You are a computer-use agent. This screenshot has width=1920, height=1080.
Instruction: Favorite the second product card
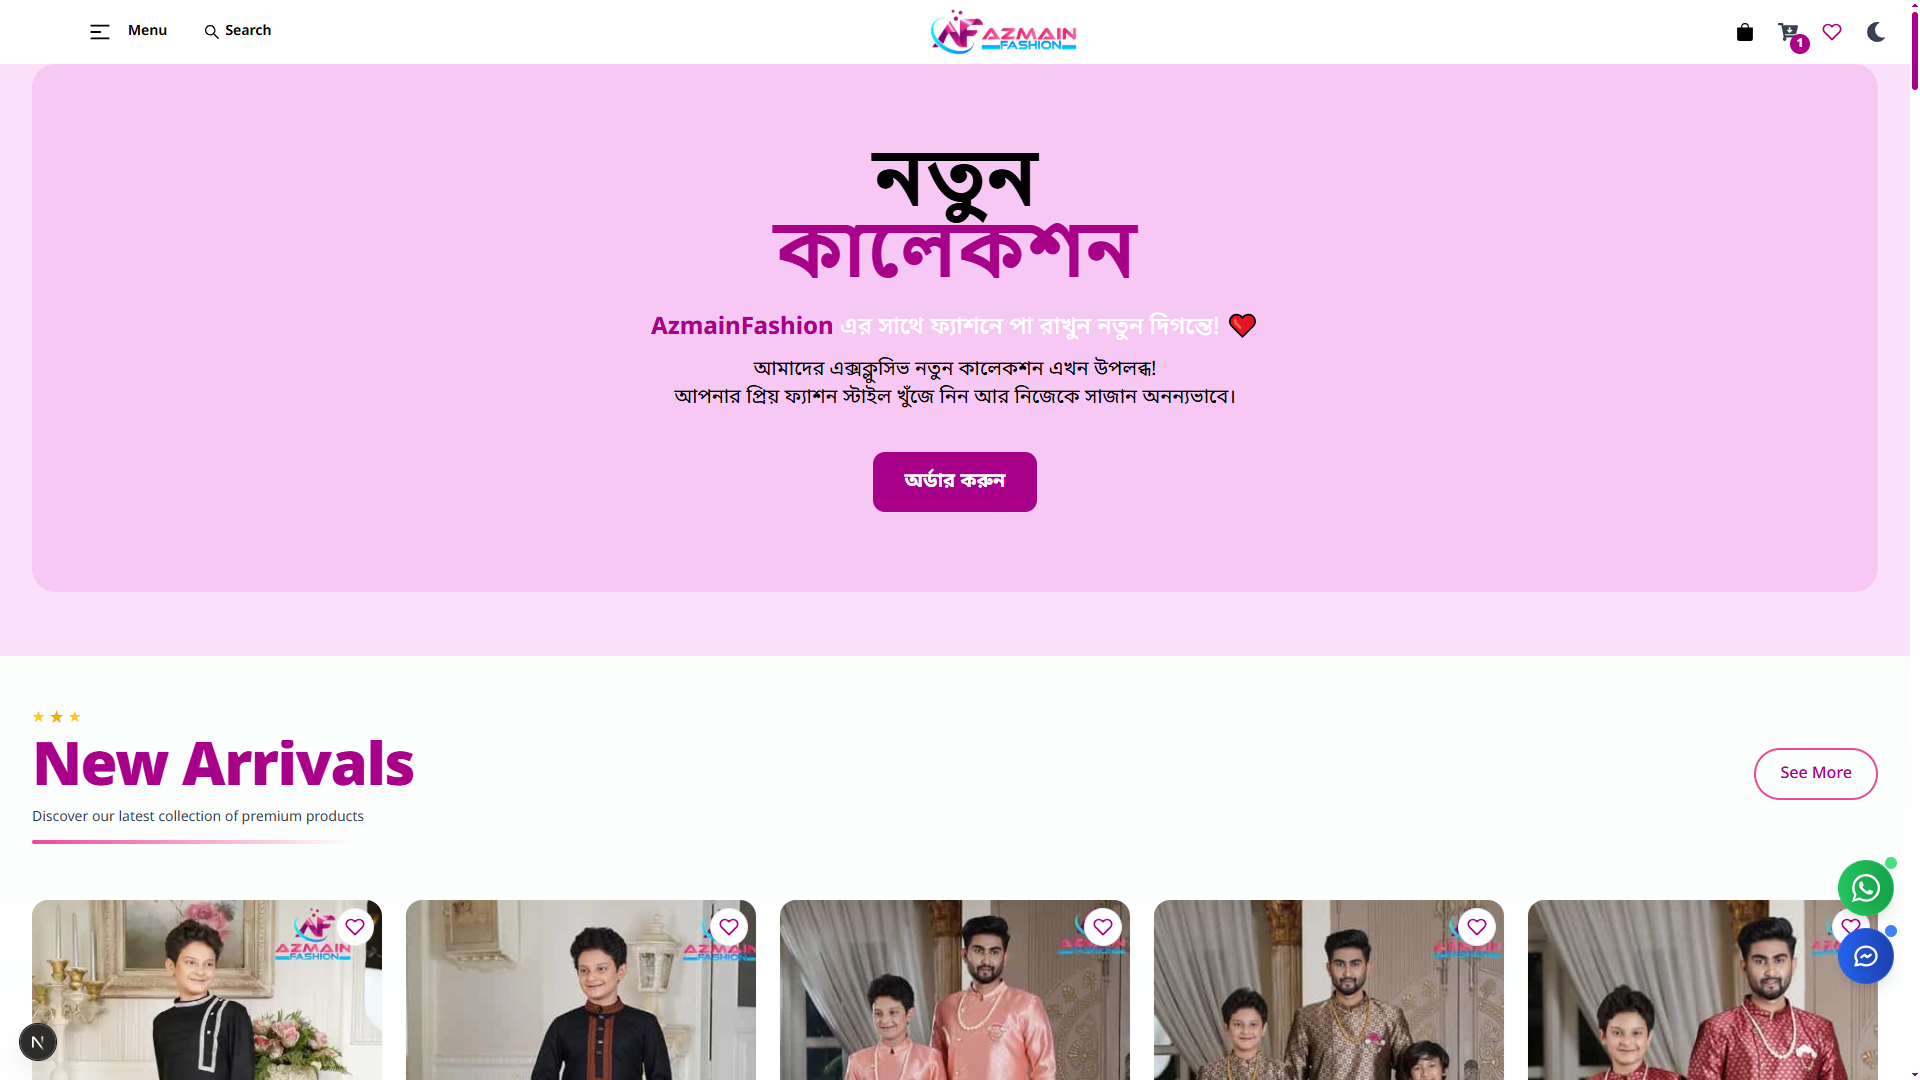click(729, 927)
